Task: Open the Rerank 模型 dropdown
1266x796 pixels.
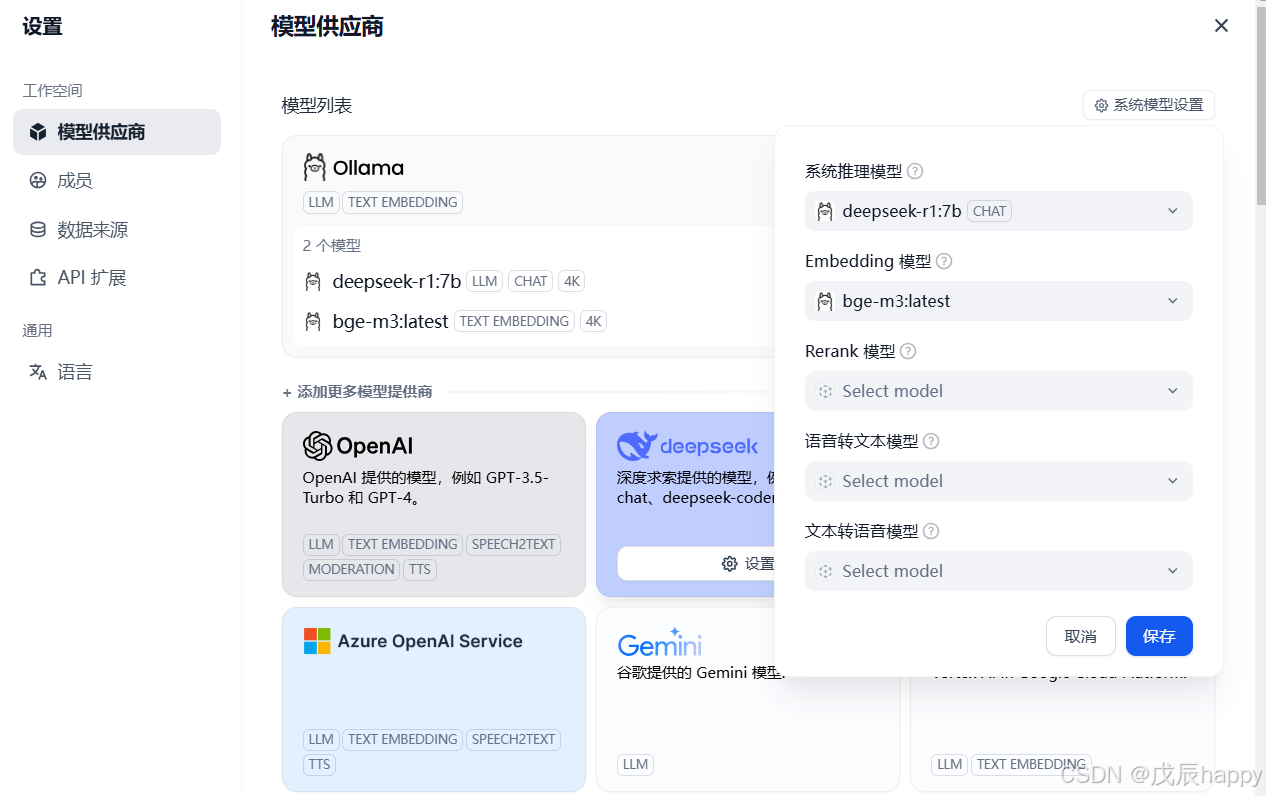Action: pos(999,391)
